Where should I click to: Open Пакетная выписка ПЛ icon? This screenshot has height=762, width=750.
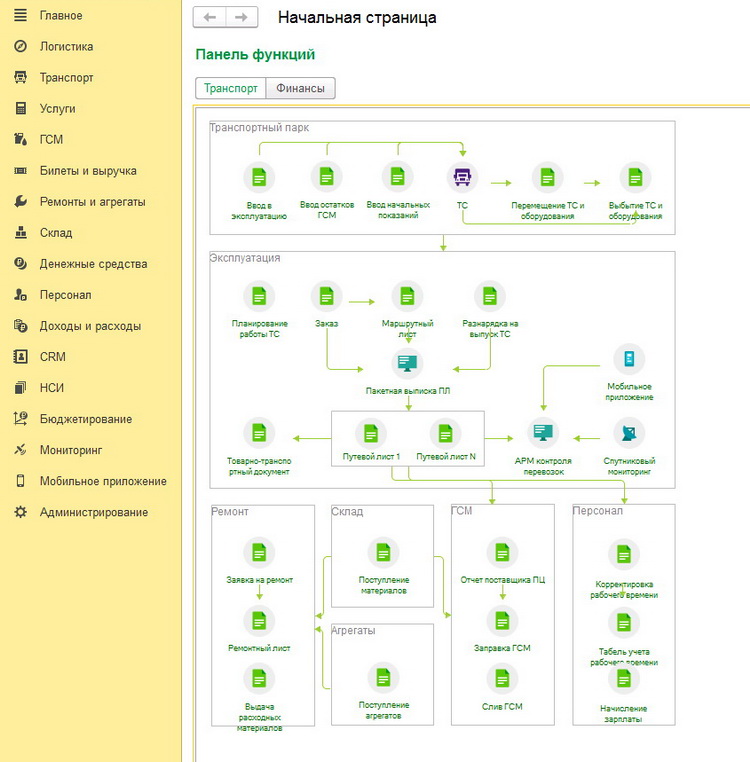[x=408, y=363]
